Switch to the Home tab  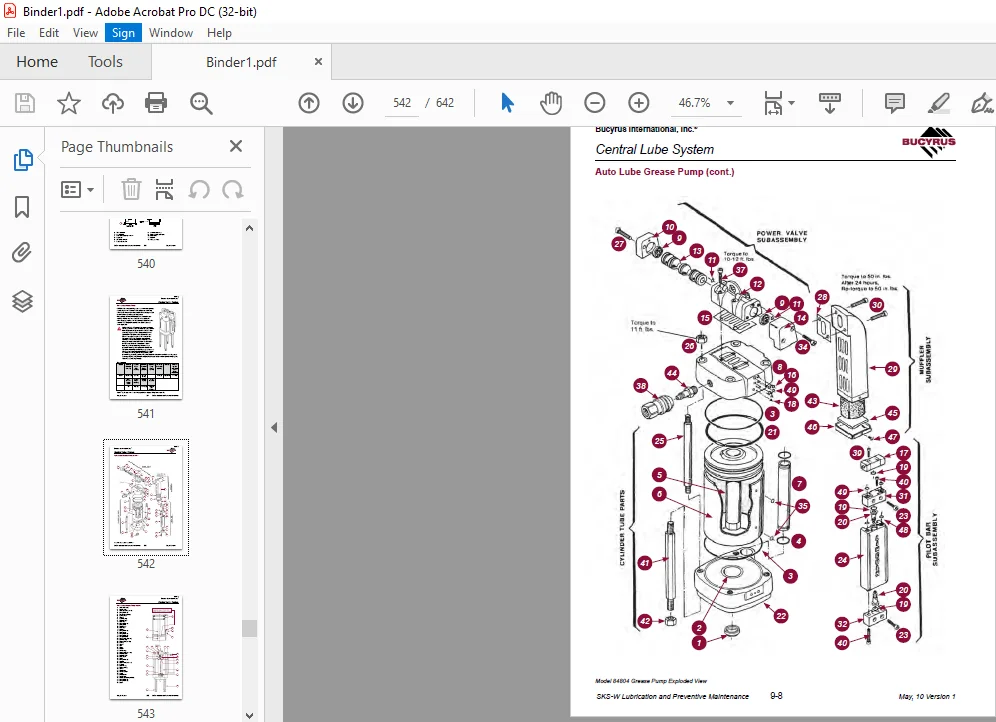(x=37, y=62)
